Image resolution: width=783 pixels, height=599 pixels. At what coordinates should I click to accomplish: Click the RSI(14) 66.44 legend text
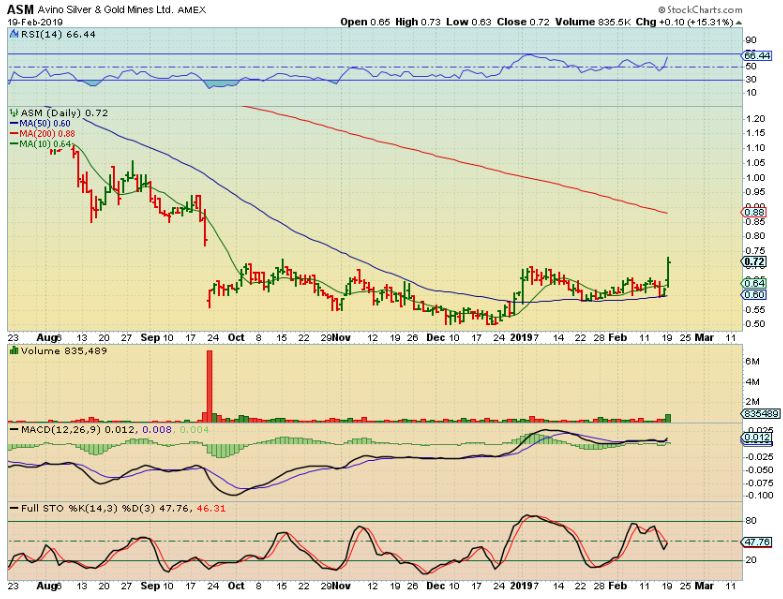[x=57, y=34]
